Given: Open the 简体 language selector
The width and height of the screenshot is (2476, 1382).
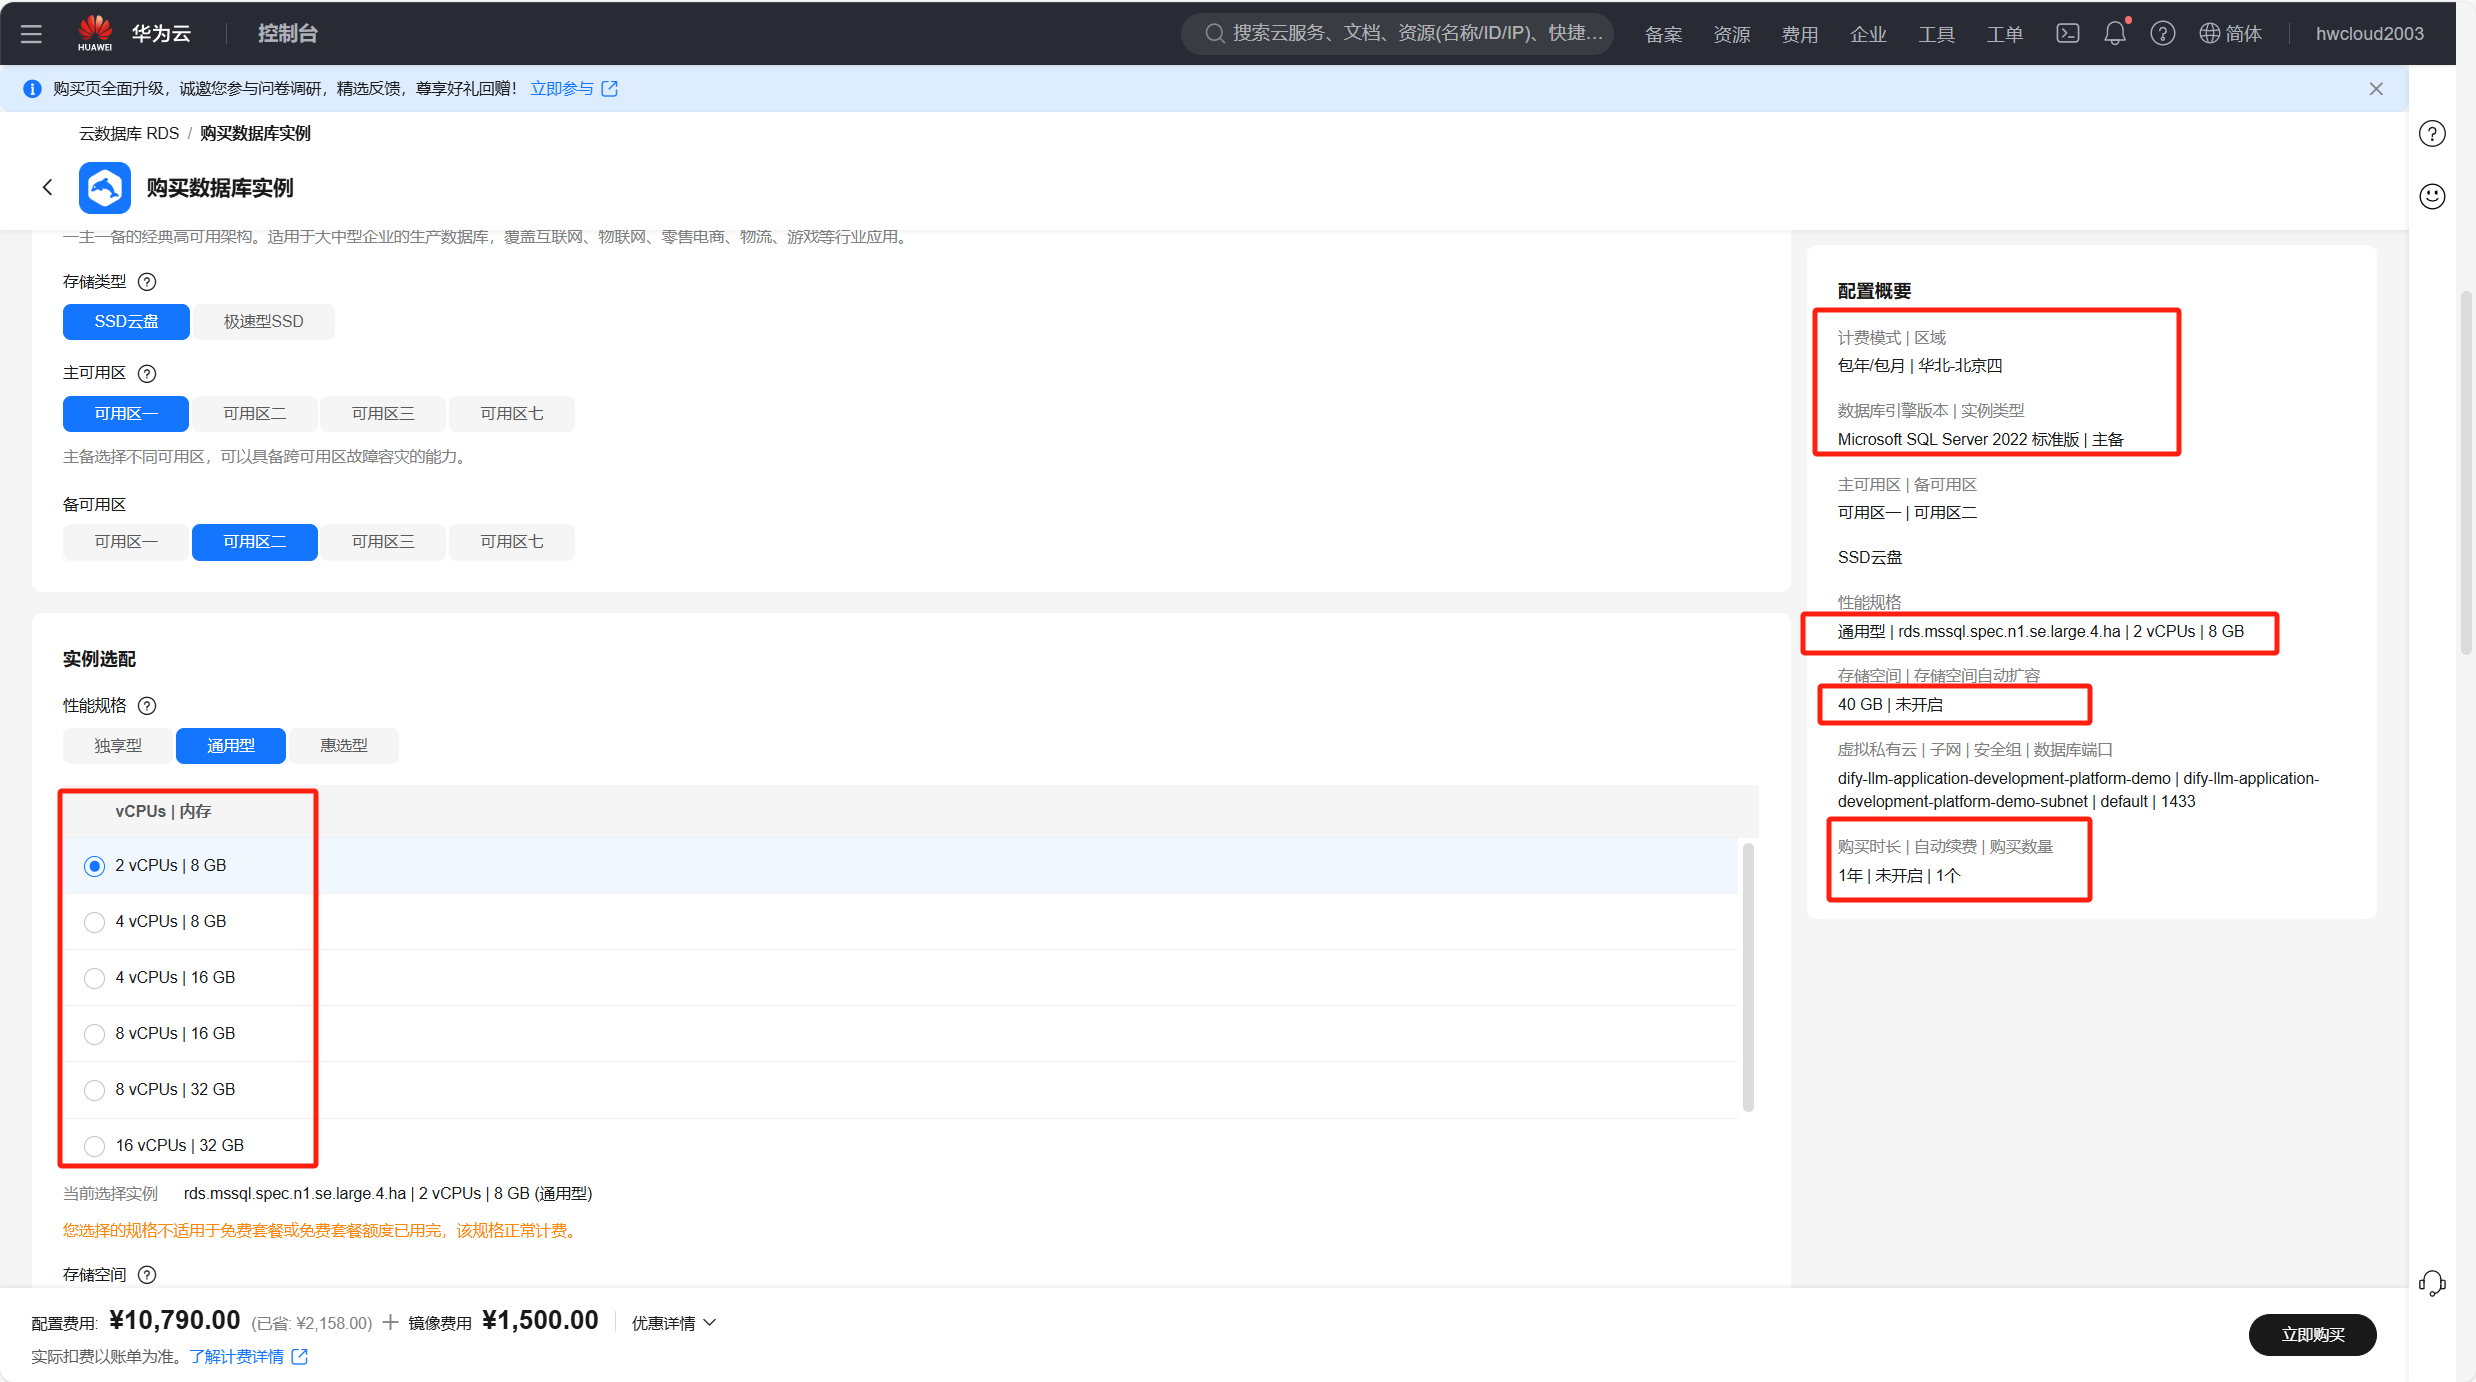Looking at the screenshot, I should pos(2231,34).
